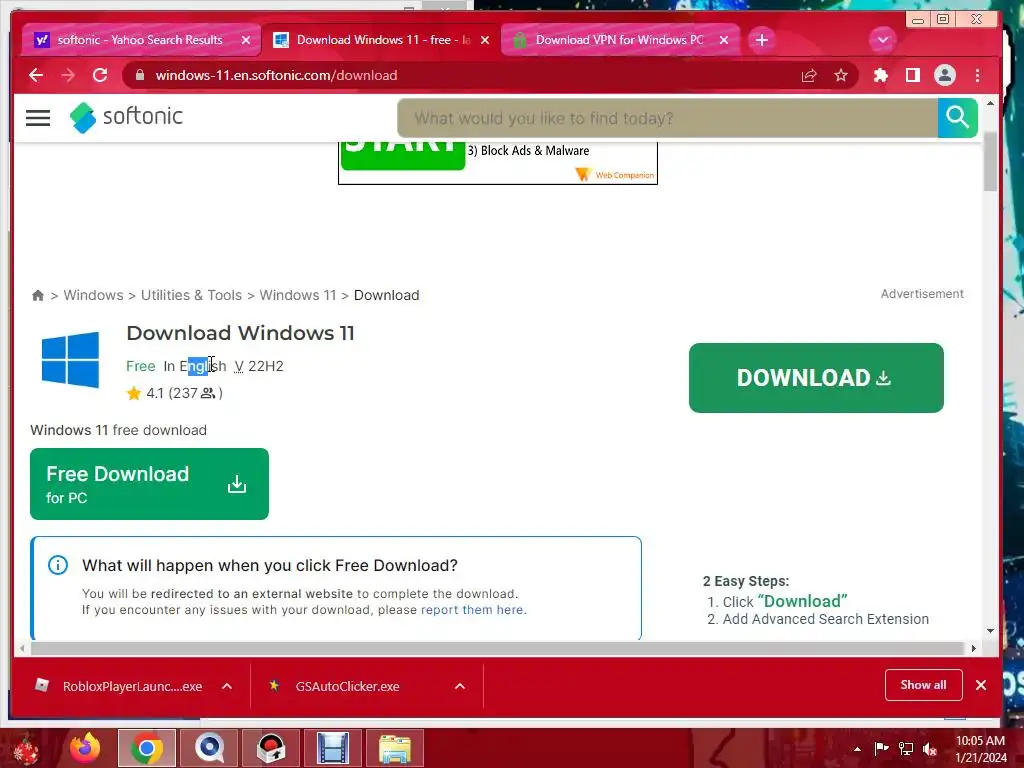The width and height of the screenshot is (1024, 768).
Task: Open the report them here link
Action: pyautogui.click(x=473, y=609)
